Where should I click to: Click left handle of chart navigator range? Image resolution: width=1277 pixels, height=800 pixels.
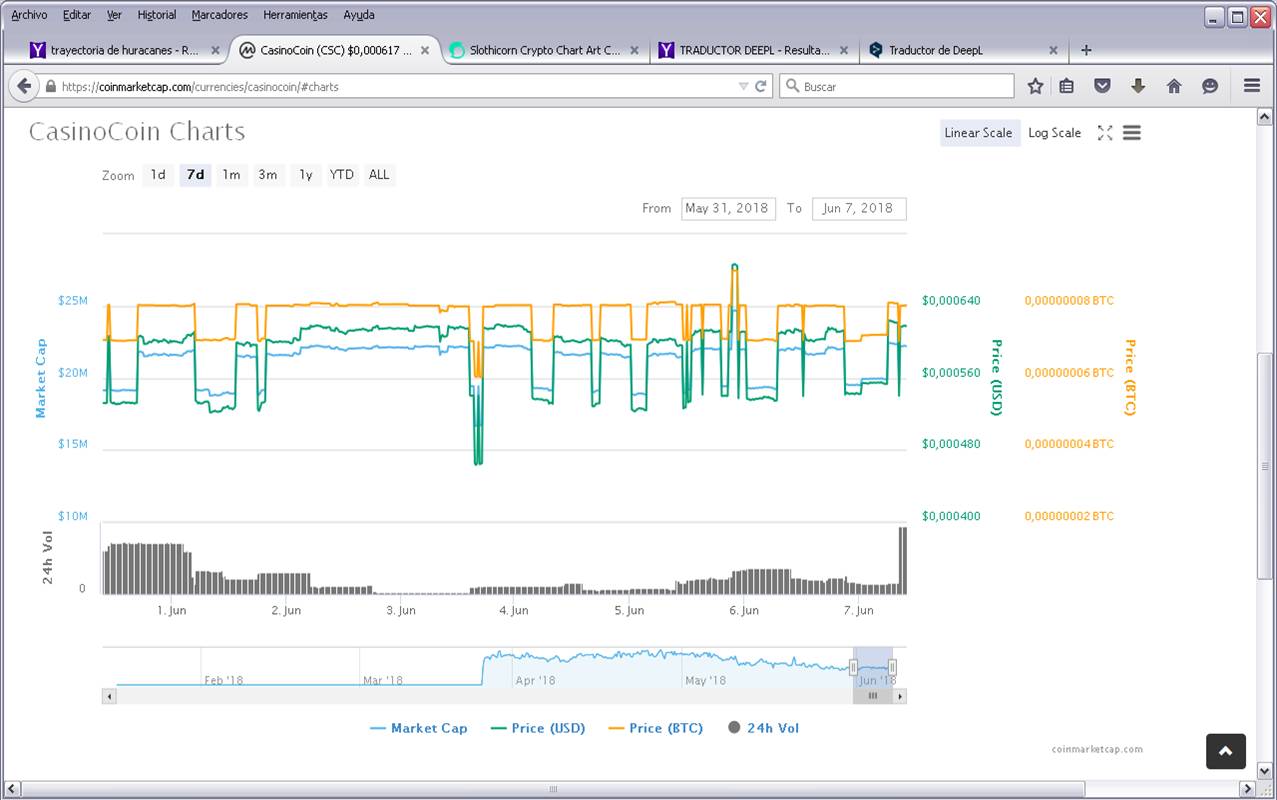point(854,667)
